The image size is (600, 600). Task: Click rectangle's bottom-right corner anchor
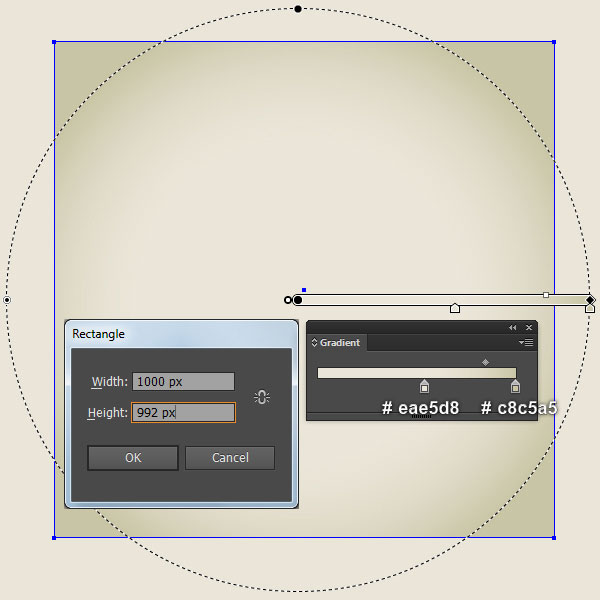[554, 538]
